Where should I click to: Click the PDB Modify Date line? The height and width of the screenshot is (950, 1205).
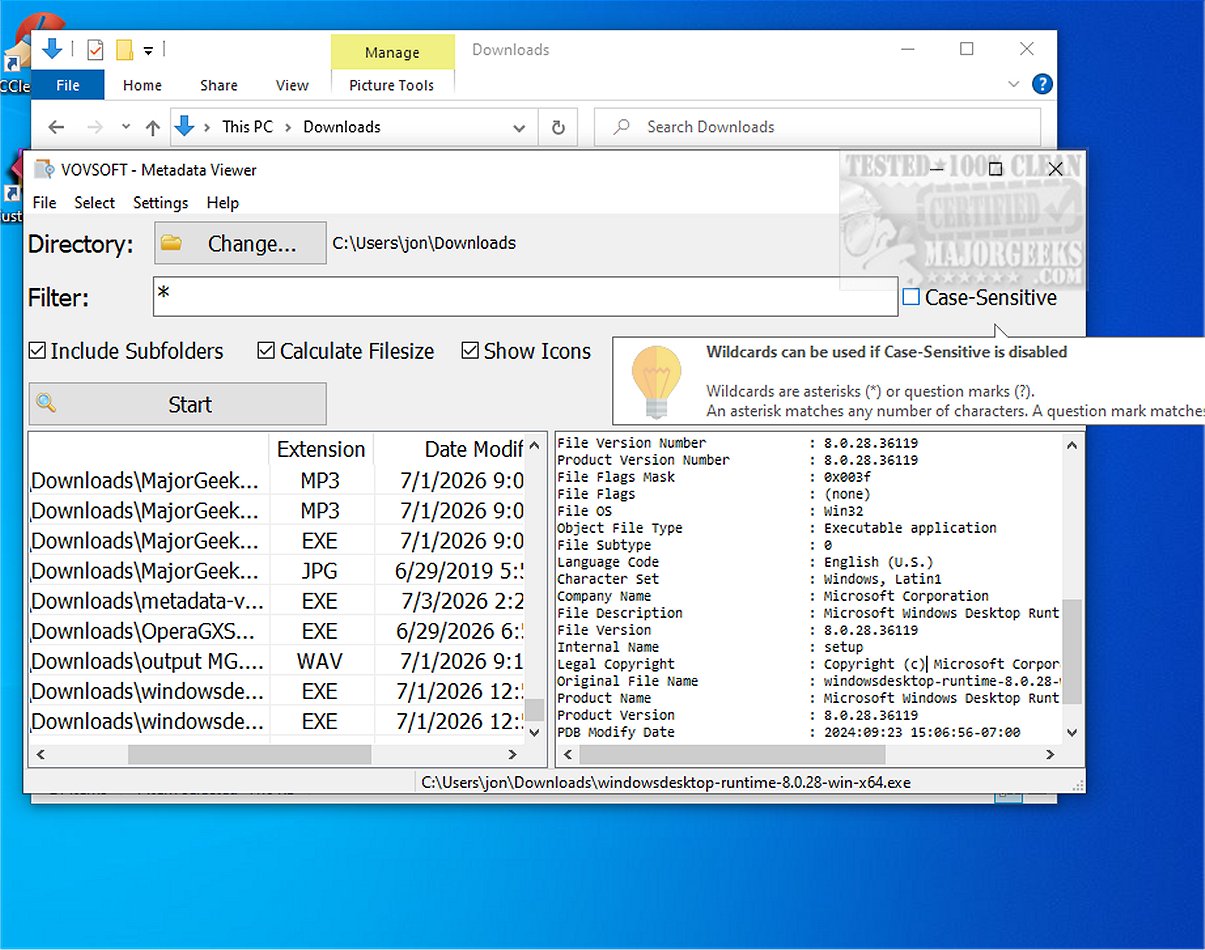[x=808, y=732]
